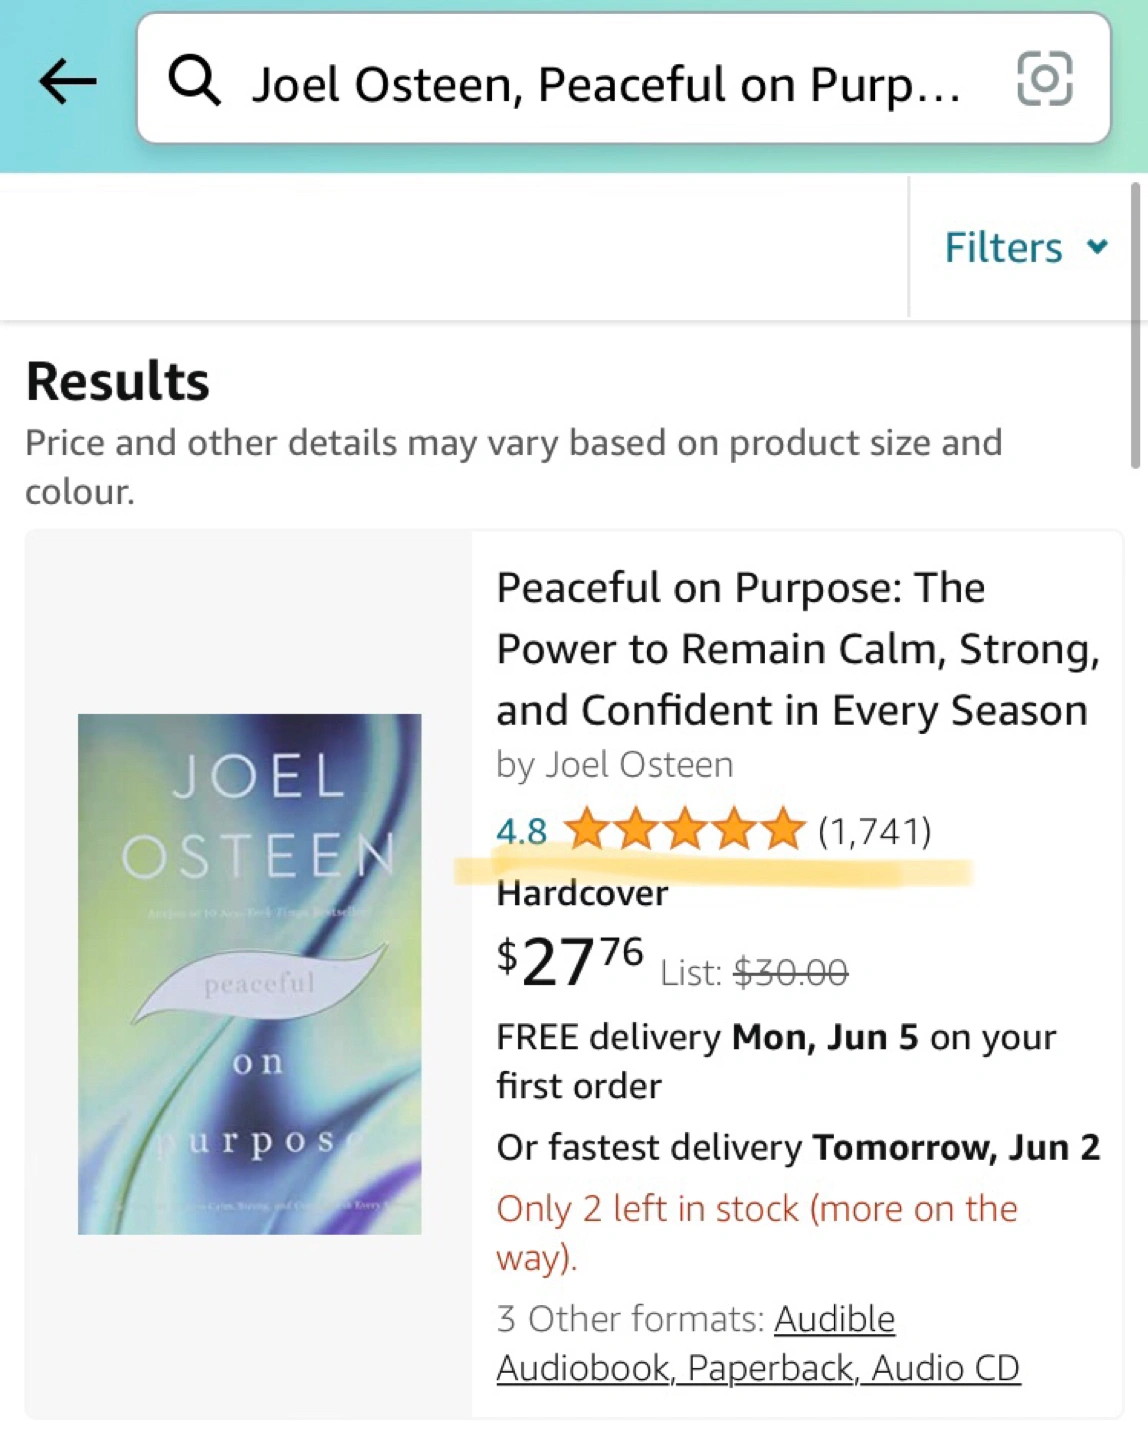Select the Hardcover format label
Image resolution: width=1148 pixels, height=1440 pixels.
click(582, 893)
